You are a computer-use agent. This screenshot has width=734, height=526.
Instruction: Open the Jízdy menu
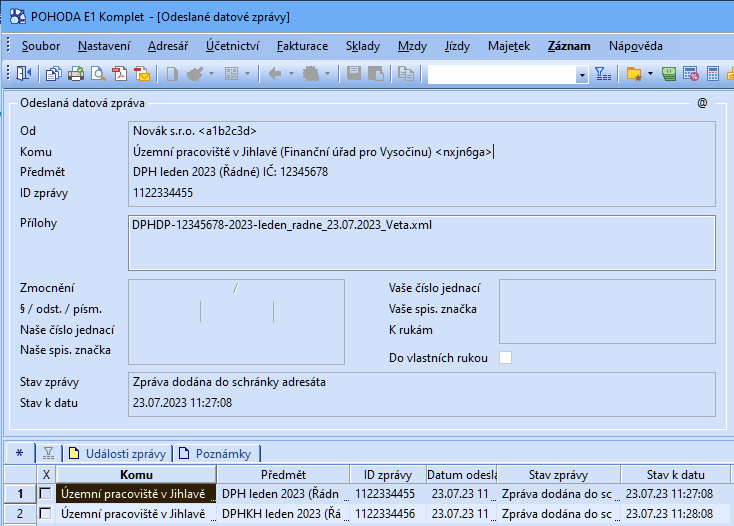click(457, 46)
